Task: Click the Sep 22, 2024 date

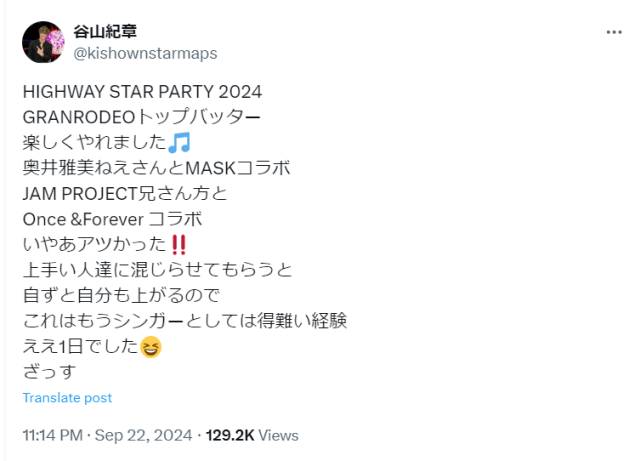Action: 145,436
